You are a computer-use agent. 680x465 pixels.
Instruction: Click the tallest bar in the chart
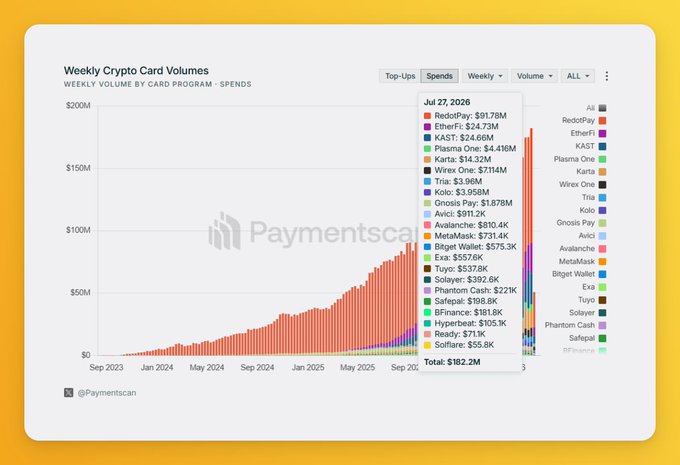[x=531, y=242]
